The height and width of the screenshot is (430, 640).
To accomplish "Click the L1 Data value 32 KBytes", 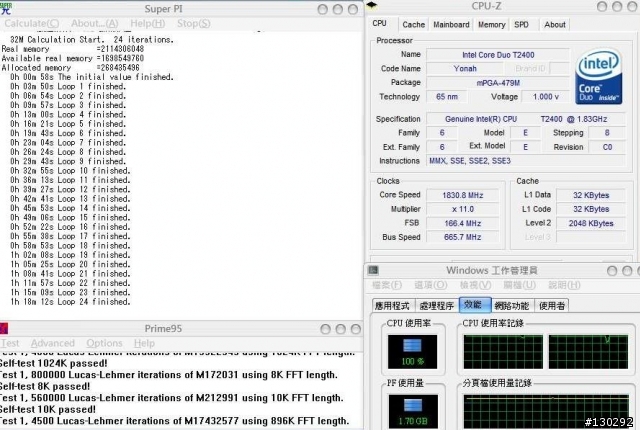I will (591, 195).
